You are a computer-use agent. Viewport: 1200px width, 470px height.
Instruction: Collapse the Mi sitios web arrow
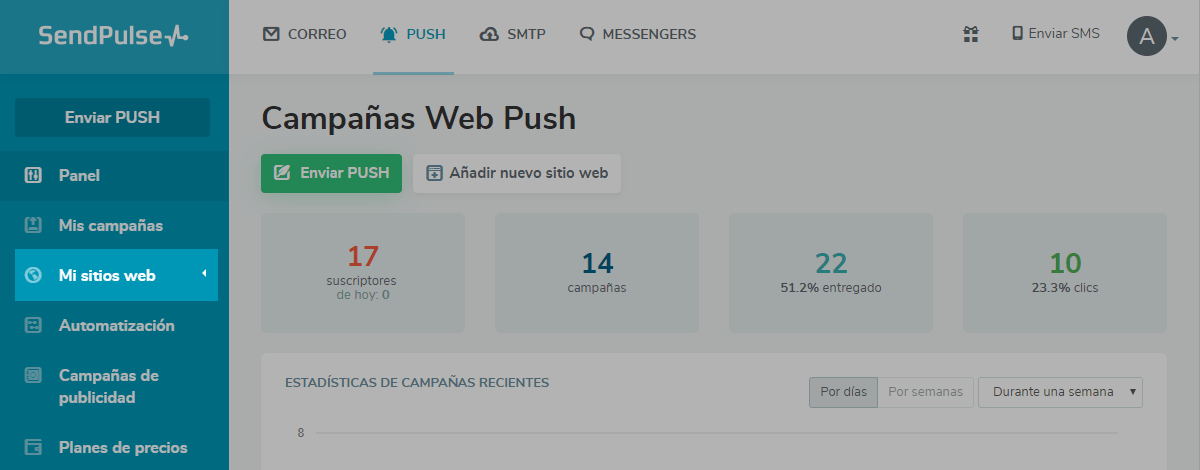(x=204, y=274)
